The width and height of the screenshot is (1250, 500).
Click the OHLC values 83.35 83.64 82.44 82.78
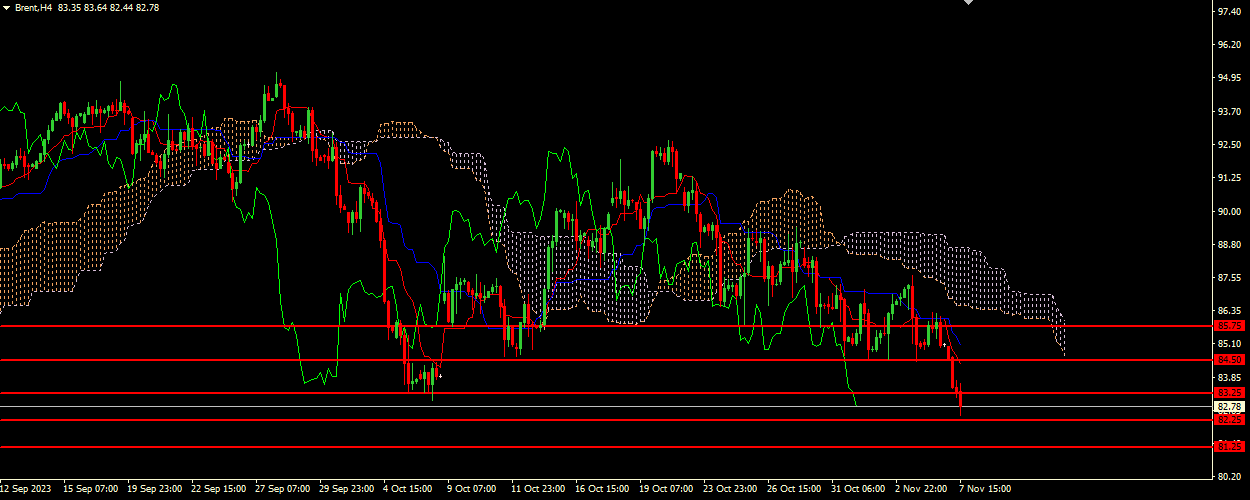pyautogui.click(x=108, y=7)
